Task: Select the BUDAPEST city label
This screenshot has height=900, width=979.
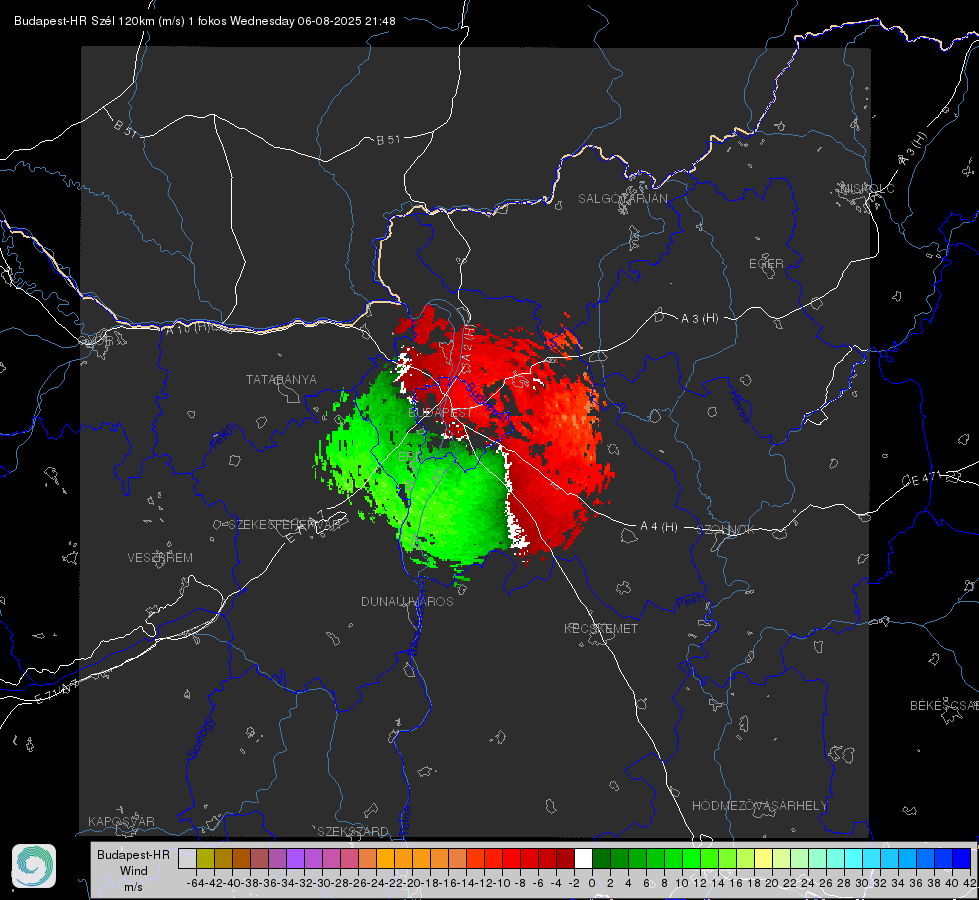Action: pos(441,413)
